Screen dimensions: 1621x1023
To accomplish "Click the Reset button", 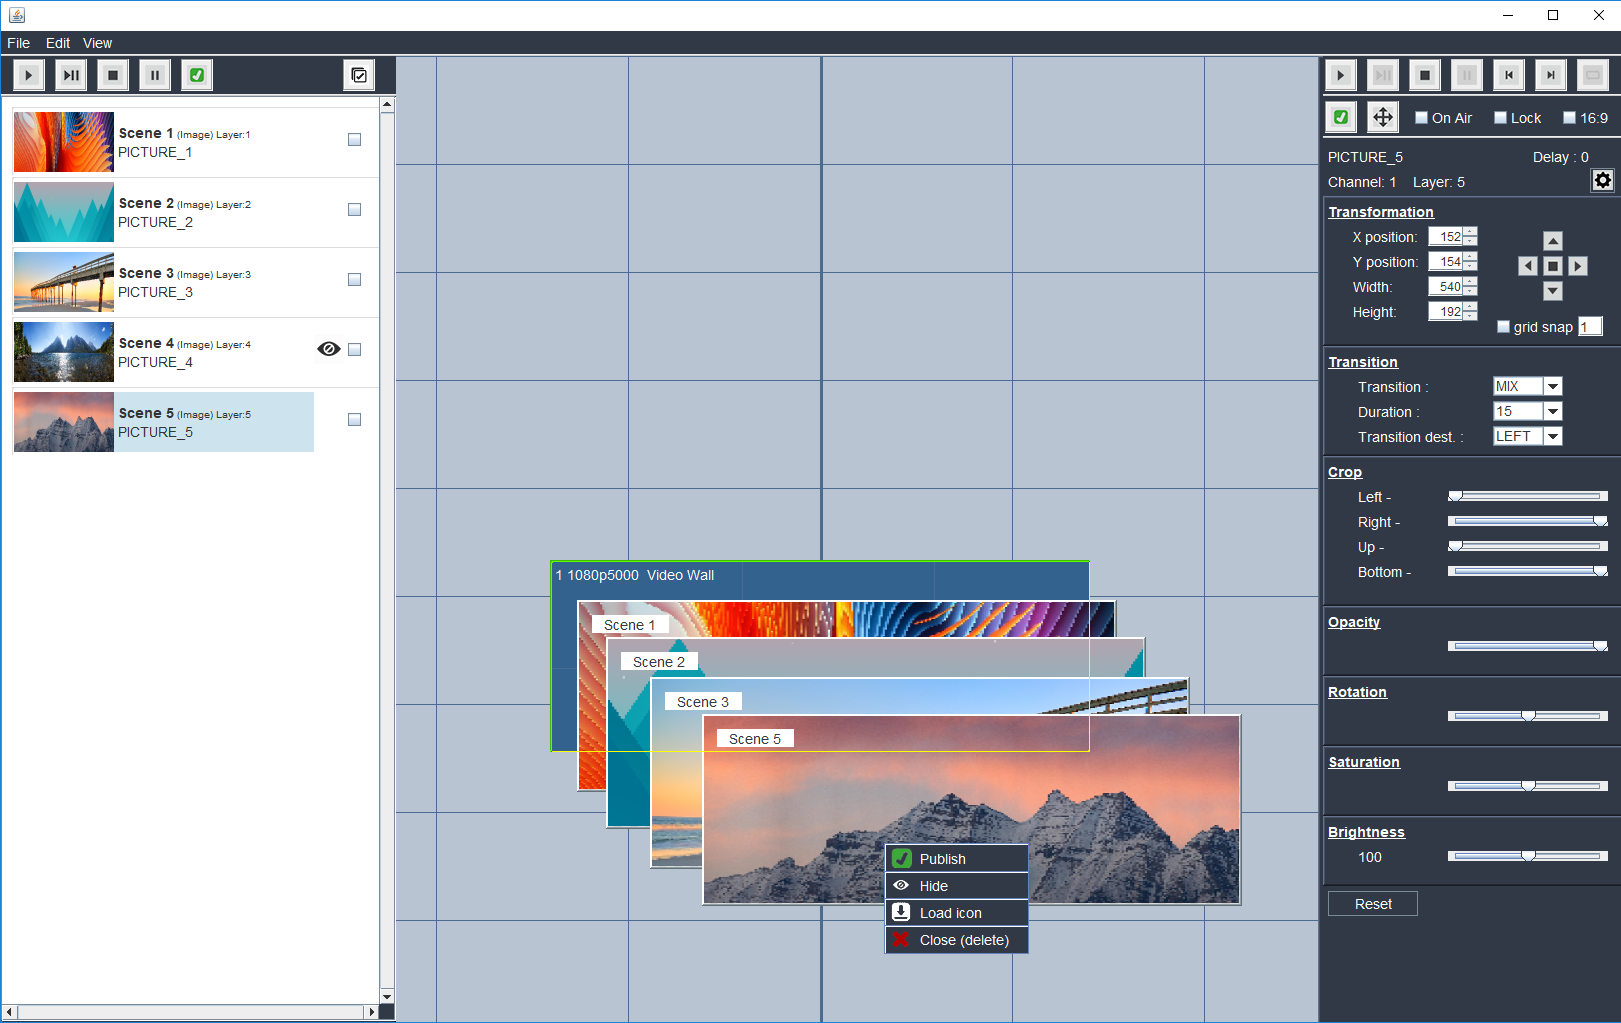I will [1372, 904].
